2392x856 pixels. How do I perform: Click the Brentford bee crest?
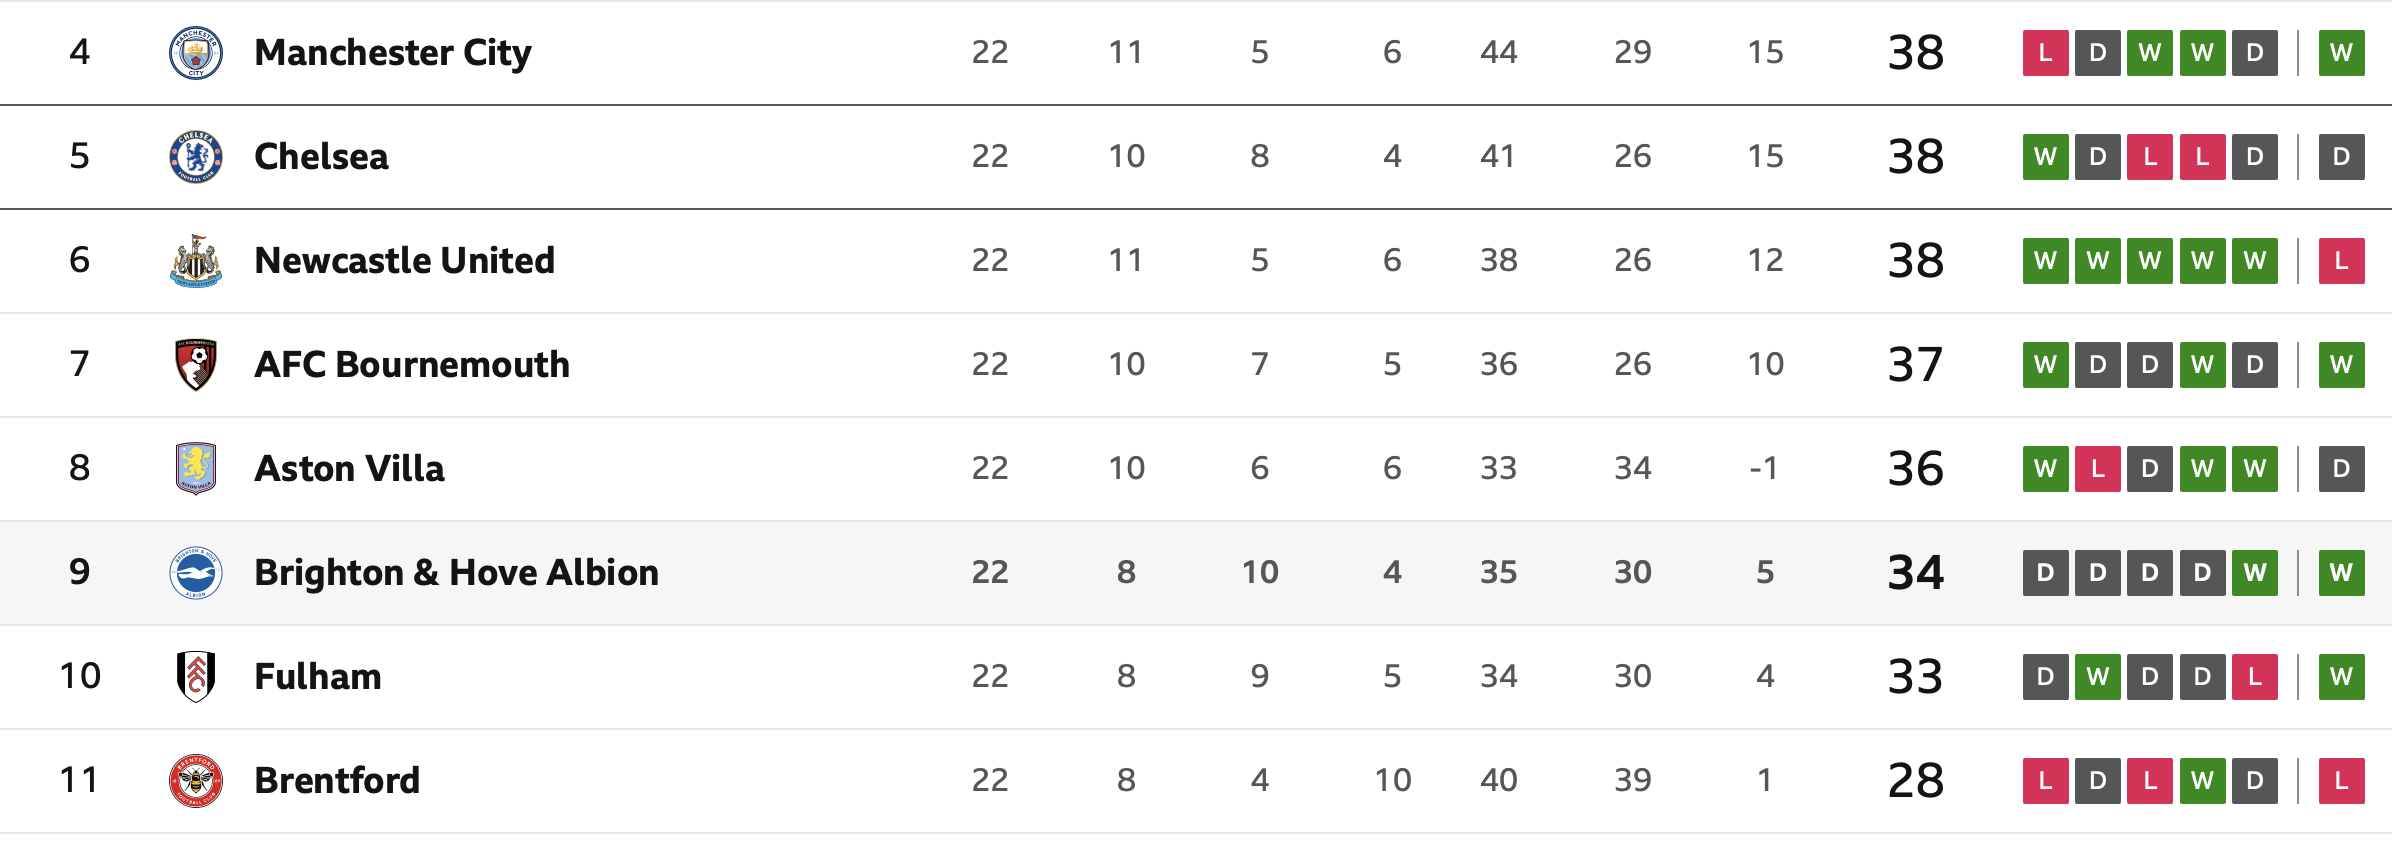pyautogui.click(x=196, y=781)
